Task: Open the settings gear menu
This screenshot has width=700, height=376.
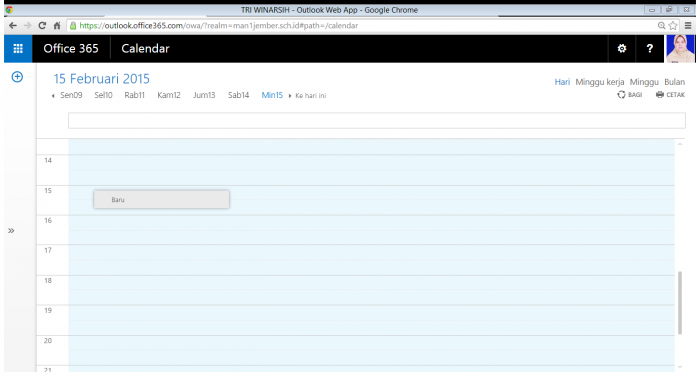Action: coord(621,49)
